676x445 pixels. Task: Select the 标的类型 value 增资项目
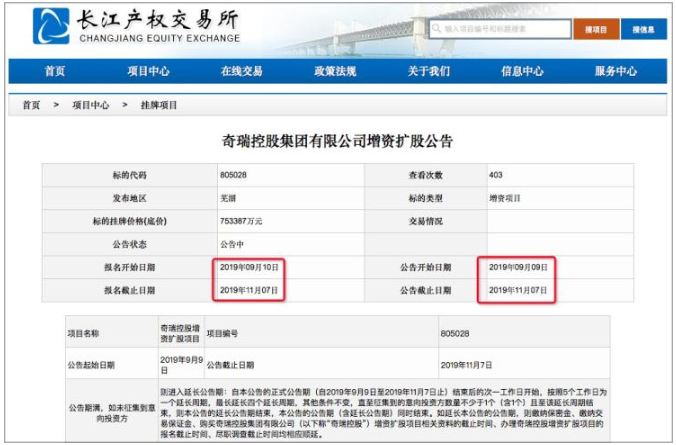505,198
